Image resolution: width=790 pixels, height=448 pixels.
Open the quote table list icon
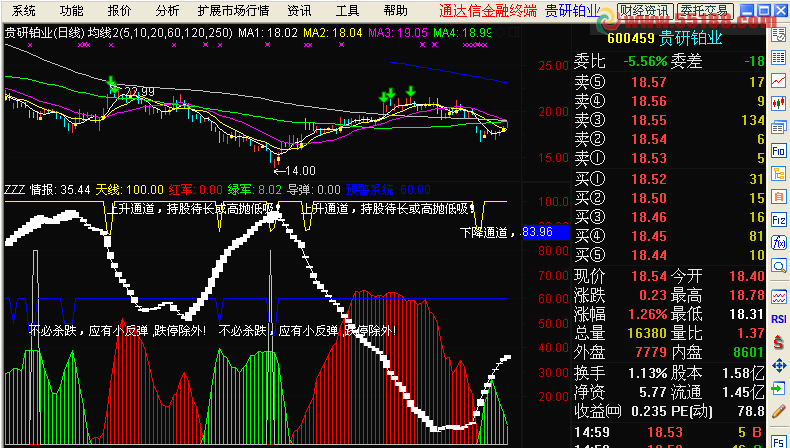[779, 58]
